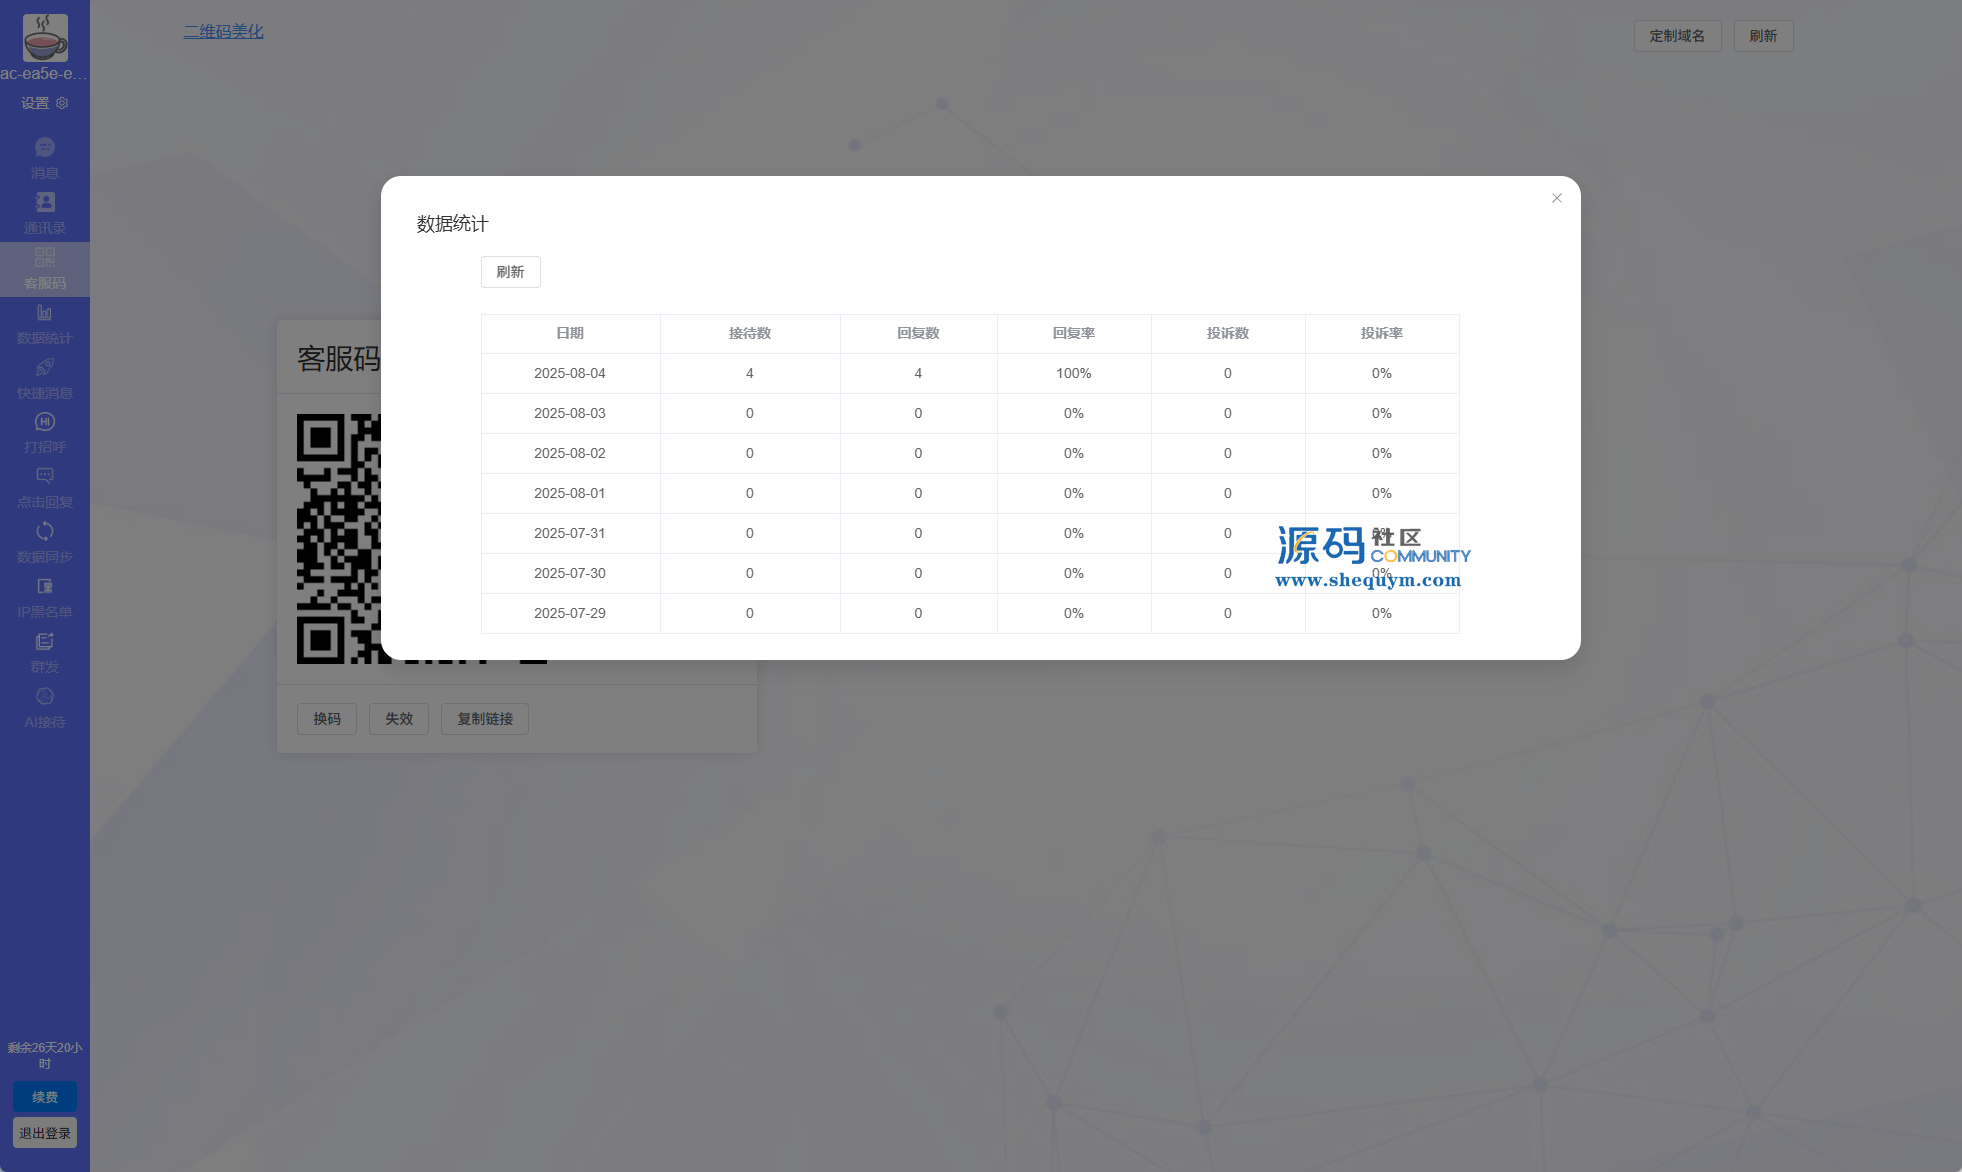Click the 二维码美化 link
1962x1172 pixels.
pyautogui.click(x=223, y=32)
